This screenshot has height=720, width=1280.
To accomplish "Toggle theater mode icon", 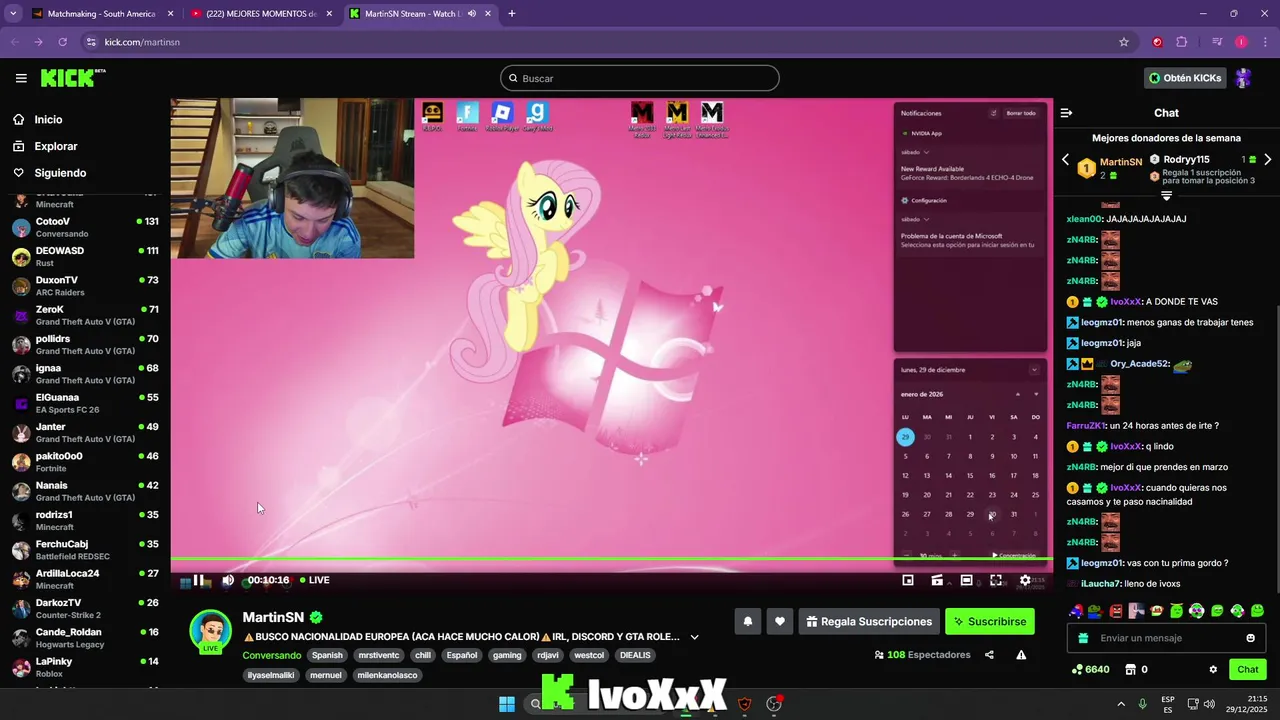I will [967, 580].
